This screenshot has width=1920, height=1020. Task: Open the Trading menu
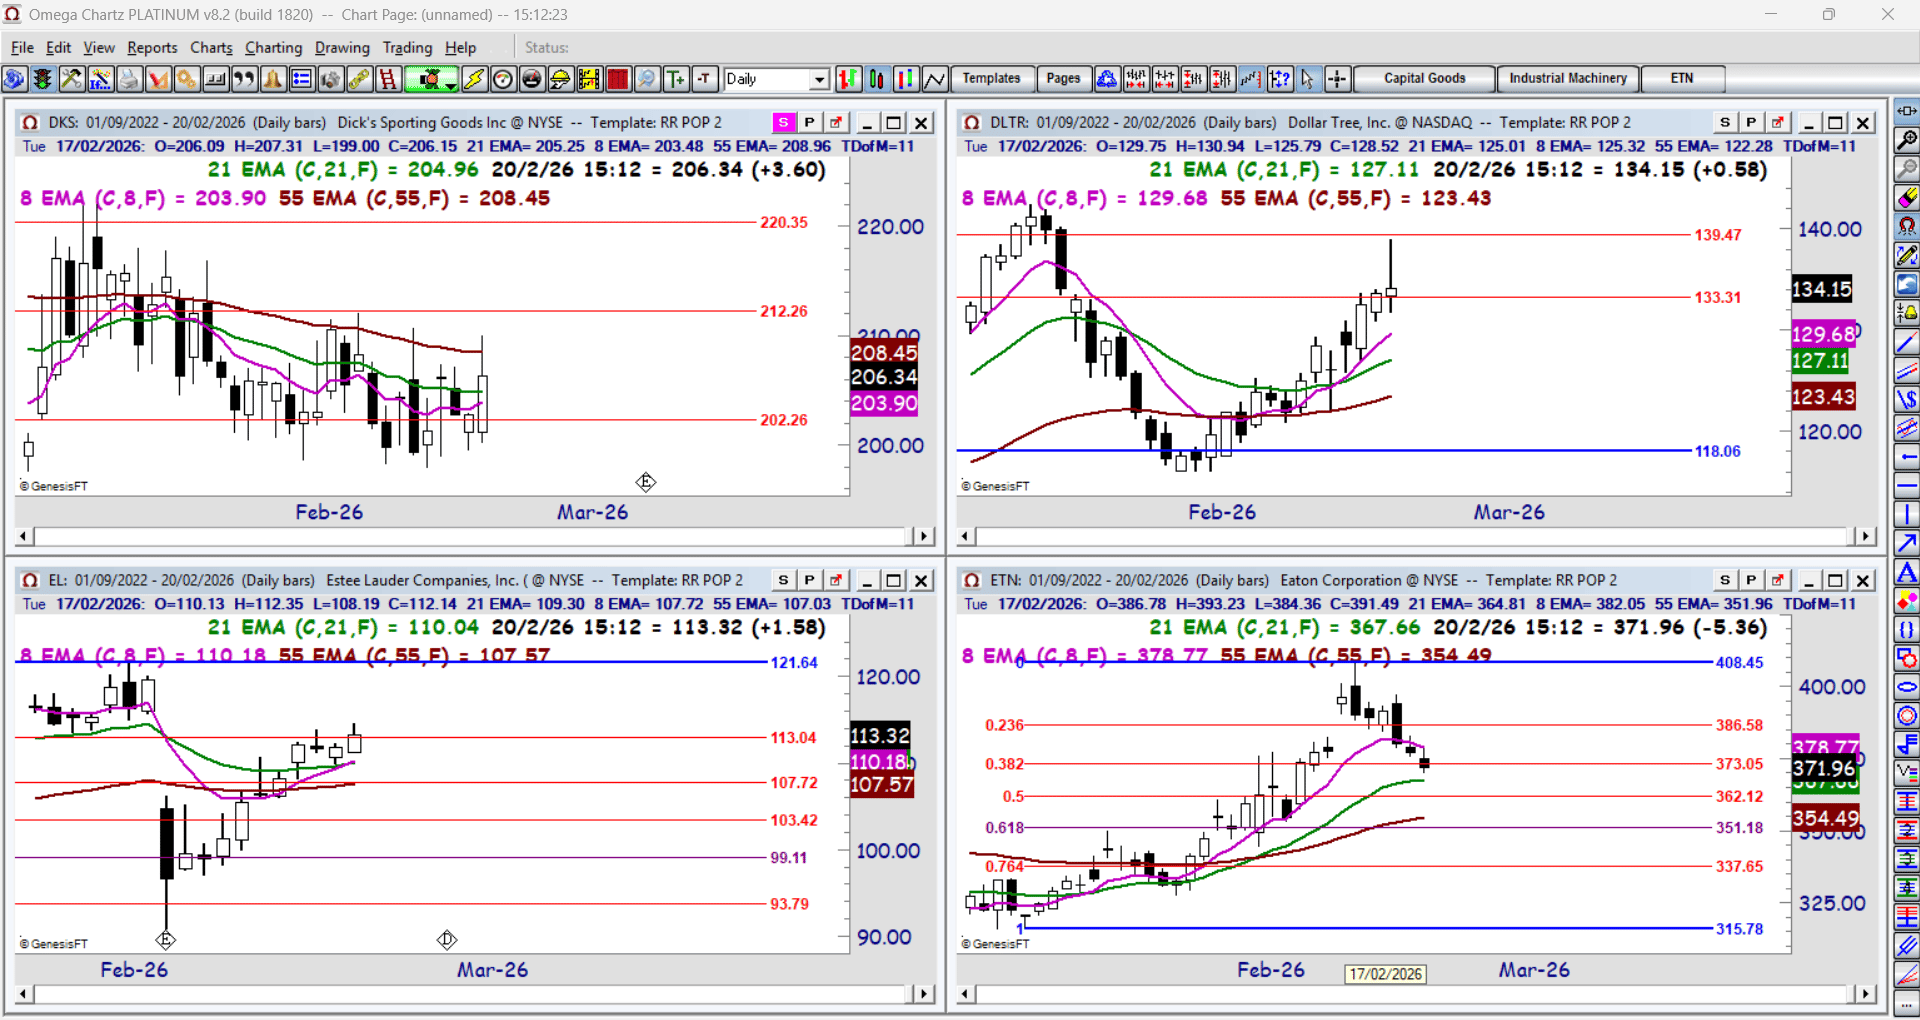pyautogui.click(x=407, y=47)
